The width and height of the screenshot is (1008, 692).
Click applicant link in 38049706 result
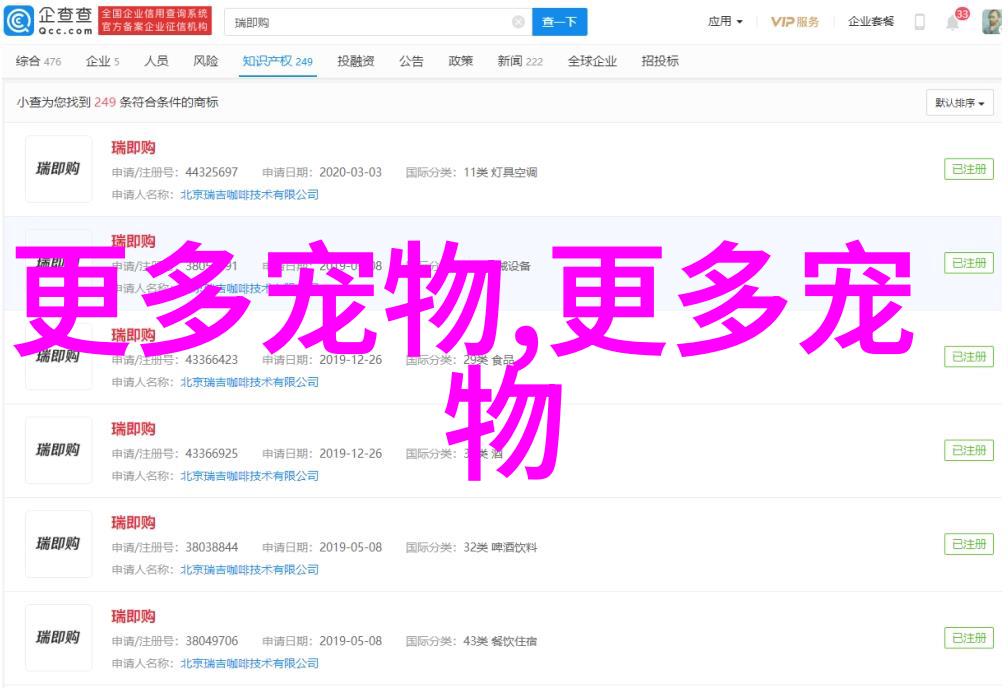coord(249,664)
